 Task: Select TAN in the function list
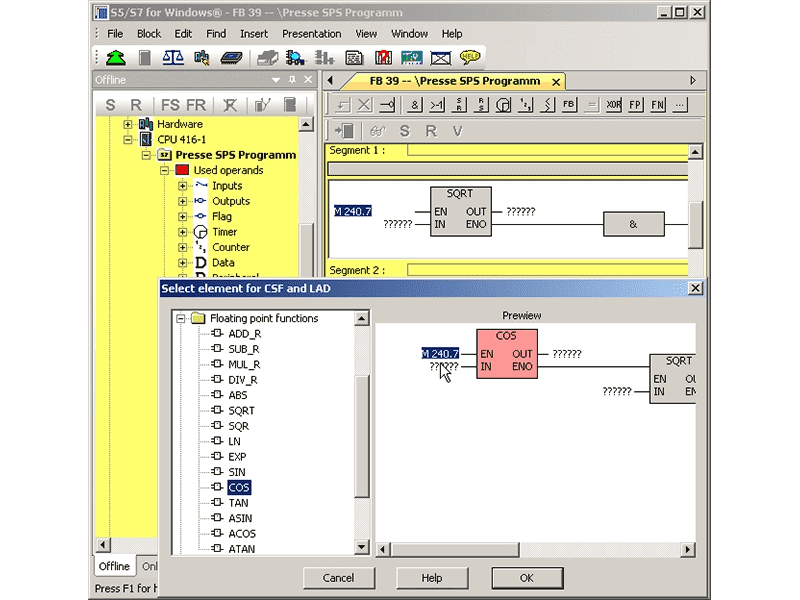(x=238, y=503)
